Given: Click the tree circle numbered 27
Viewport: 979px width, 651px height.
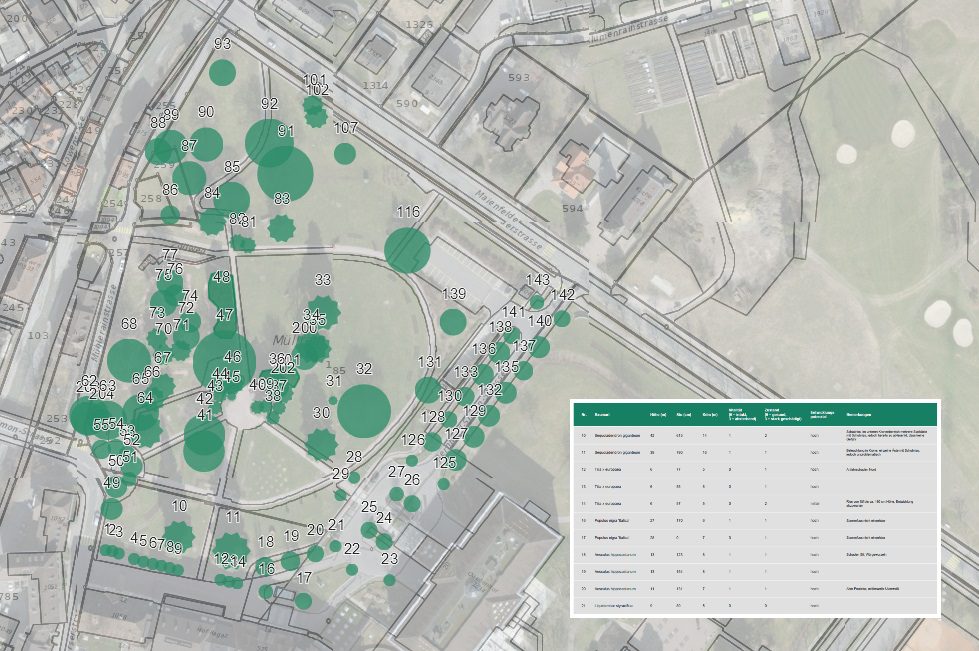Looking at the screenshot, I should (396, 494).
